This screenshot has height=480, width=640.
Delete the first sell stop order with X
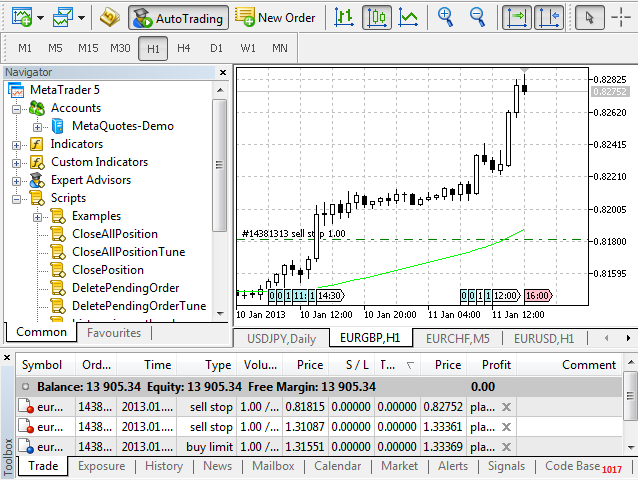(506, 407)
